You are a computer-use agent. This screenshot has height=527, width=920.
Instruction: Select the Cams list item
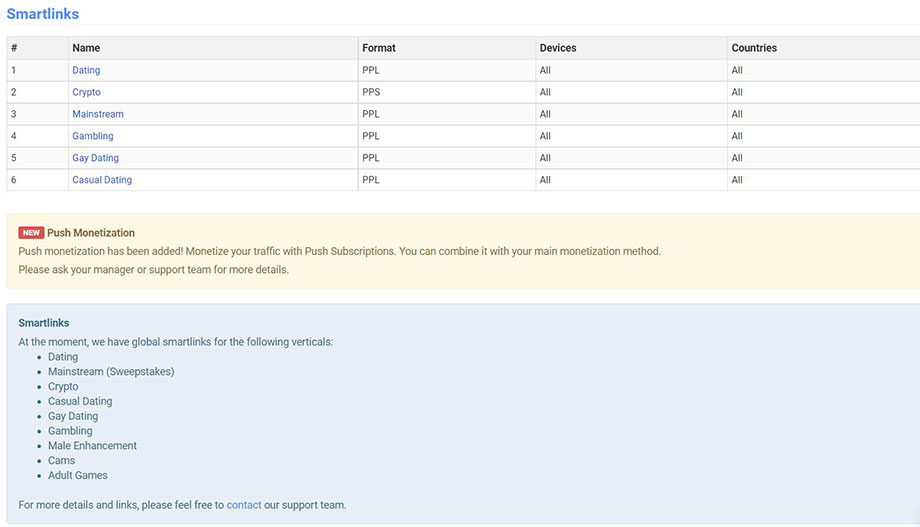[x=61, y=461]
